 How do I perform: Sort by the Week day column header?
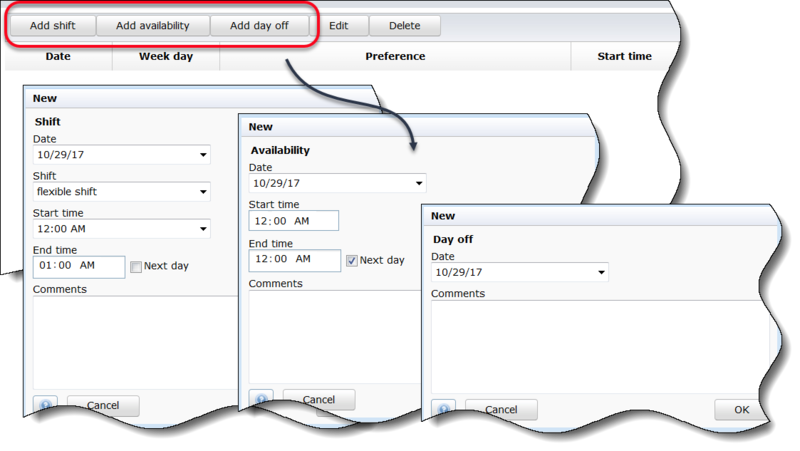tap(166, 56)
